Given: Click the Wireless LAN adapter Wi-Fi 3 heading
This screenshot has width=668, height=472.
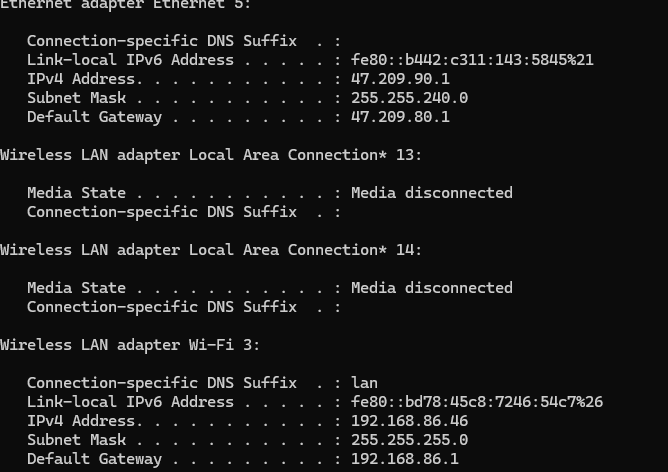Looking at the screenshot, I should (130, 345).
